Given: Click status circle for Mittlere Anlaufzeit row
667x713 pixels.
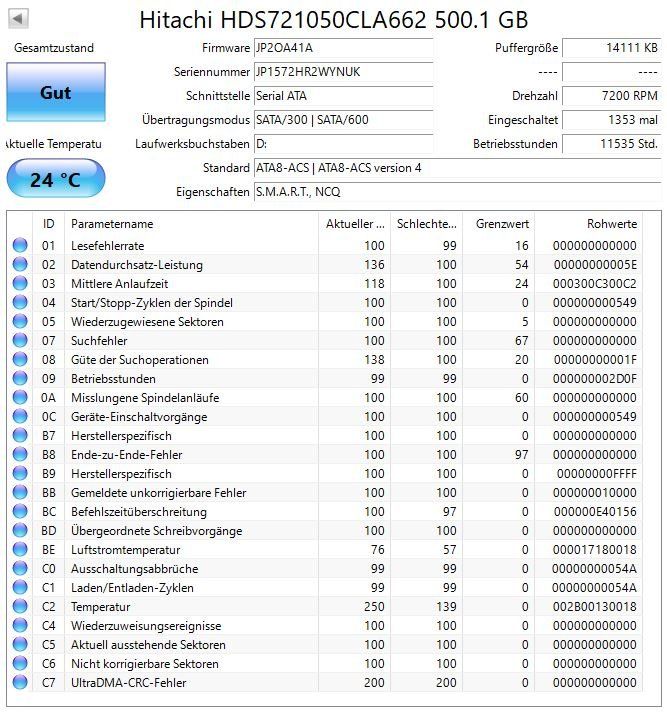Looking at the screenshot, I should (20, 284).
